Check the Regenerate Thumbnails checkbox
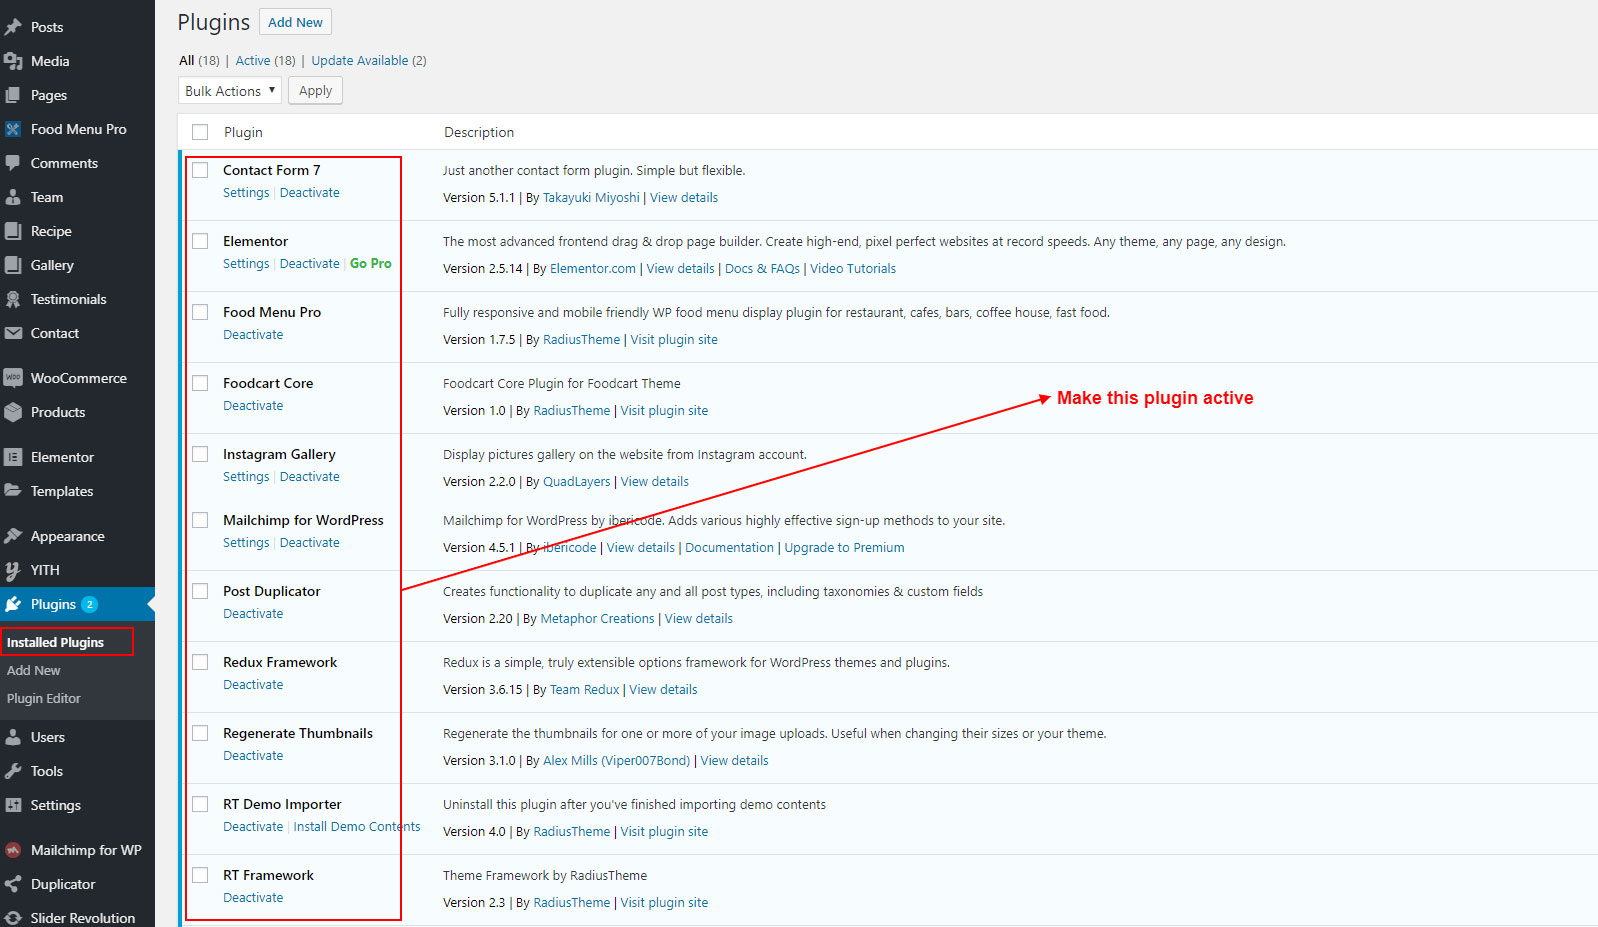This screenshot has width=1598, height=927. tap(200, 733)
